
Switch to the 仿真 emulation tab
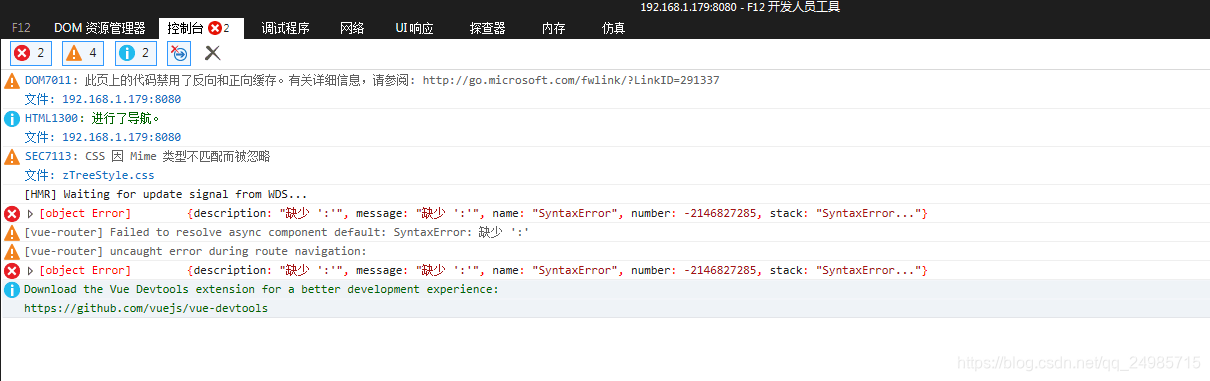613,28
